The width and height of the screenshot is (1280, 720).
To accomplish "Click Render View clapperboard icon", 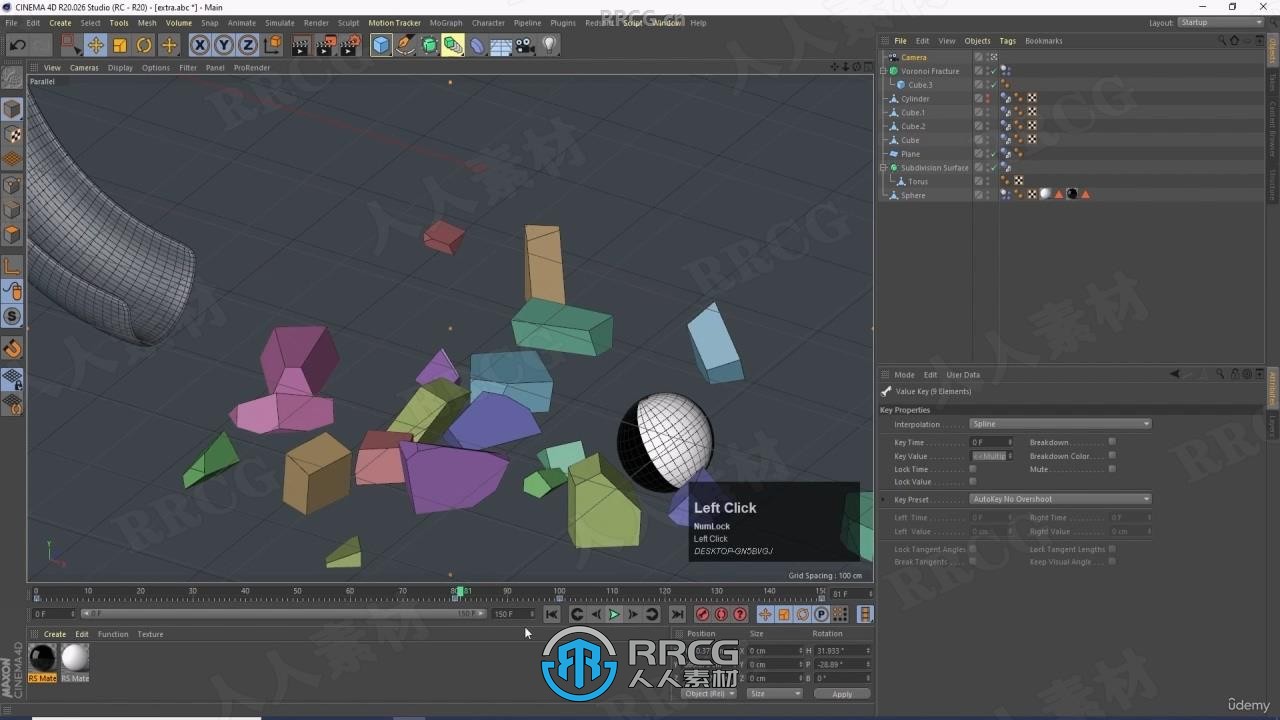I will coord(301,45).
